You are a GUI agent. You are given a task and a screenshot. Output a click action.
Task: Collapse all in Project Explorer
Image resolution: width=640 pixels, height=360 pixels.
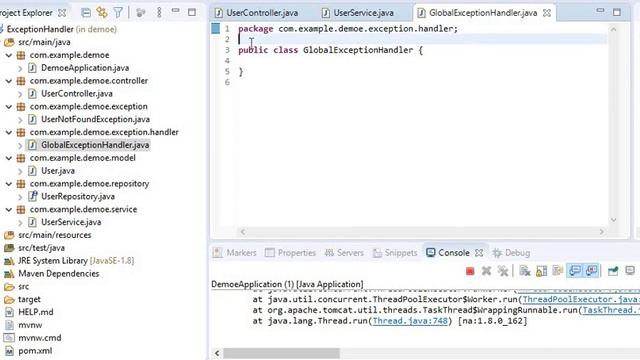coord(86,13)
